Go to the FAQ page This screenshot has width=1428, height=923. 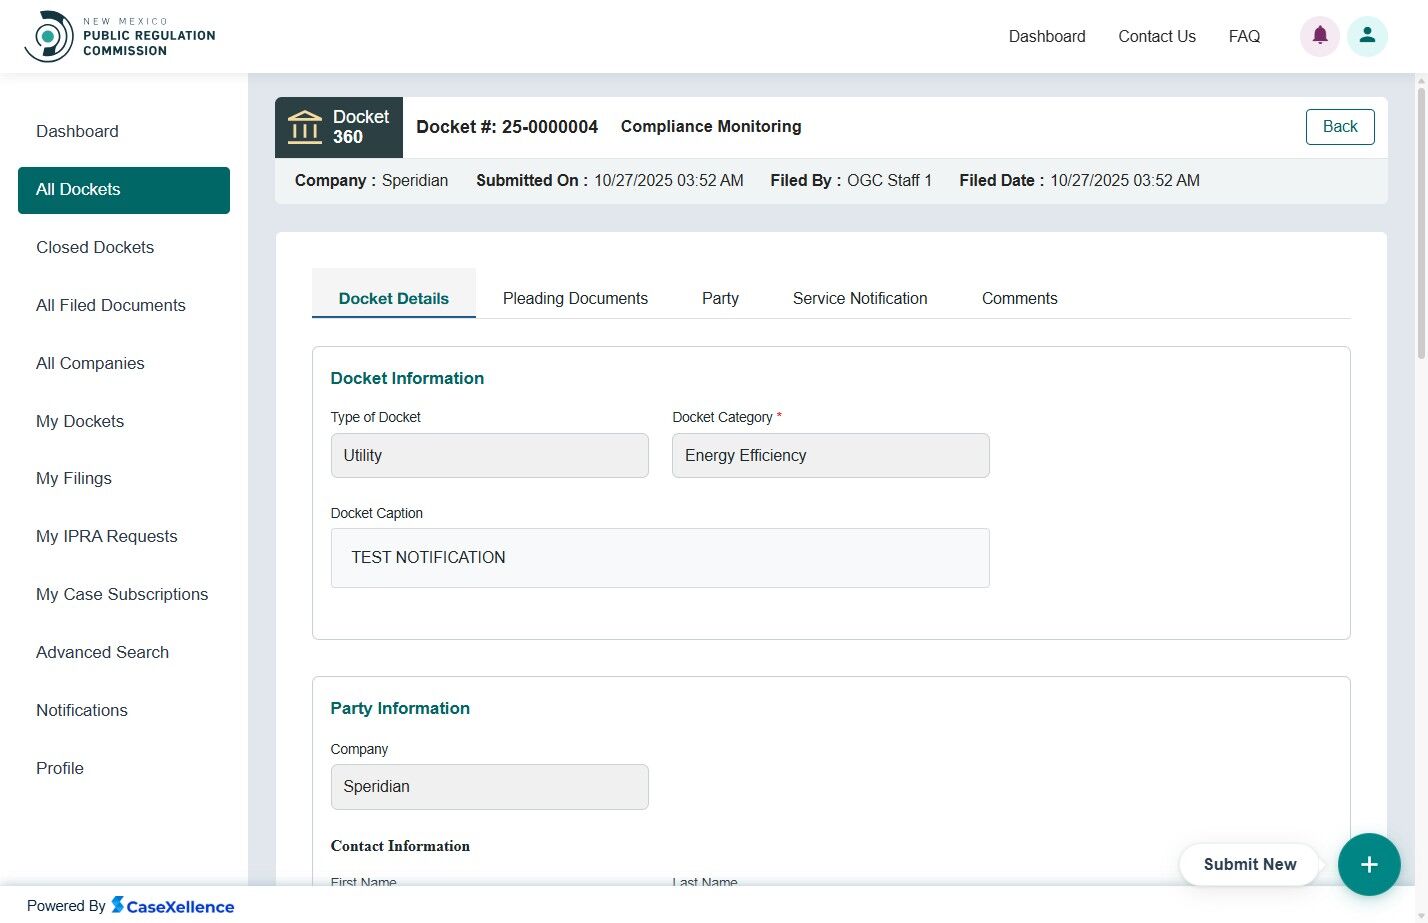[x=1243, y=36]
